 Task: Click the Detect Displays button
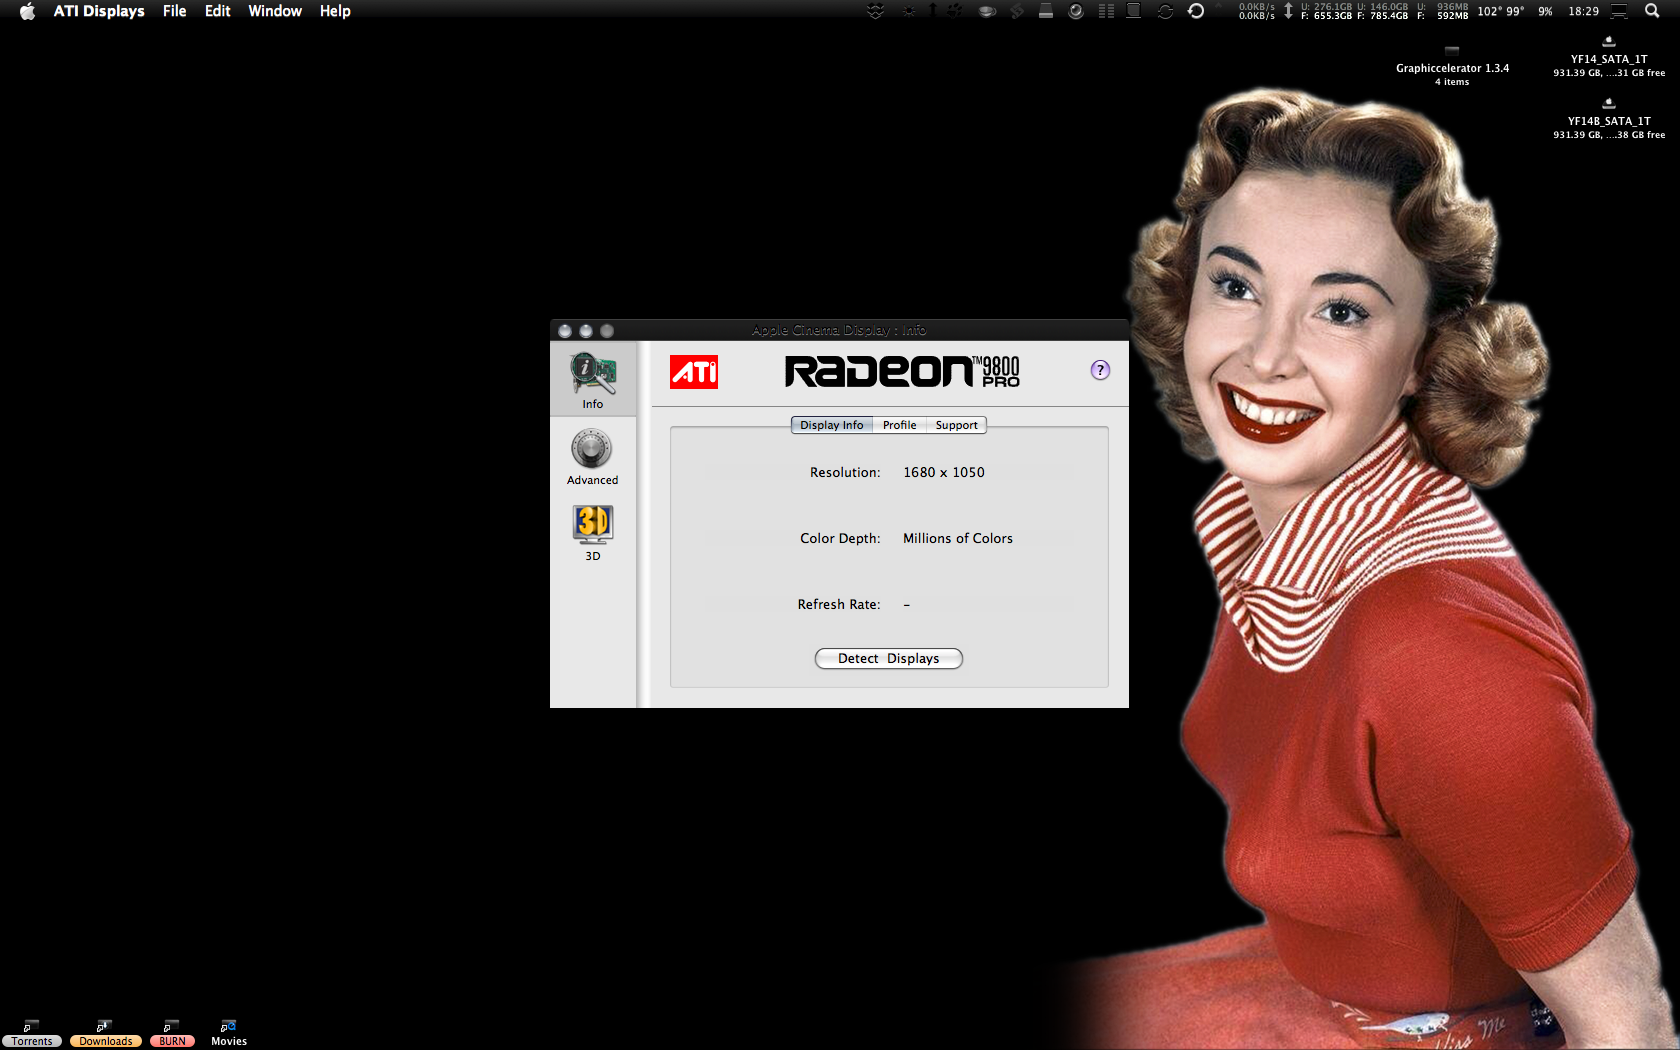pos(888,658)
